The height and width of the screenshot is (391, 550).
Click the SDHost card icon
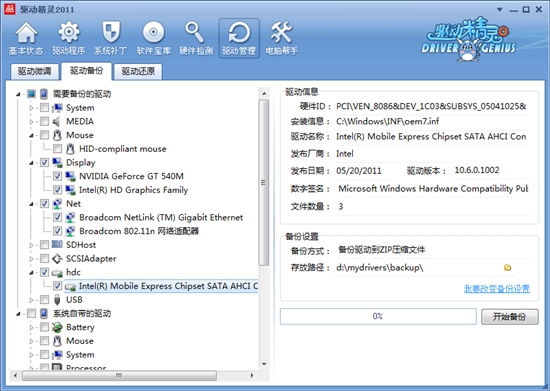point(57,244)
